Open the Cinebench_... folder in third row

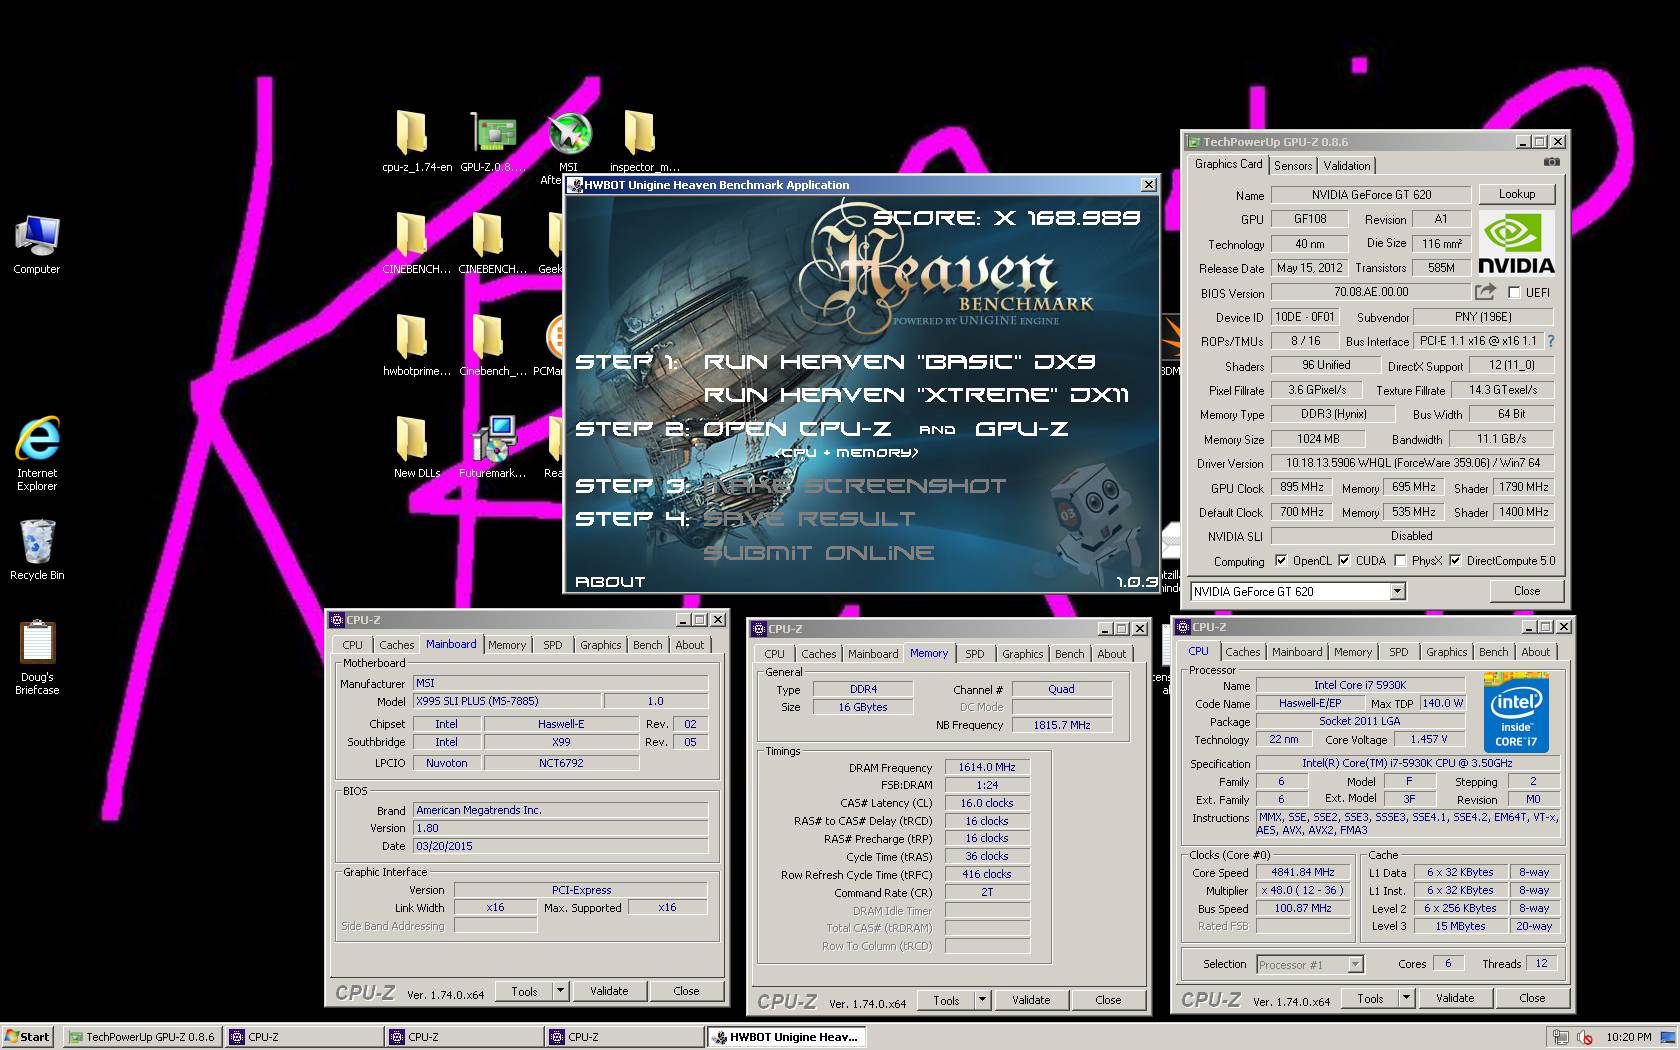pos(488,336)
